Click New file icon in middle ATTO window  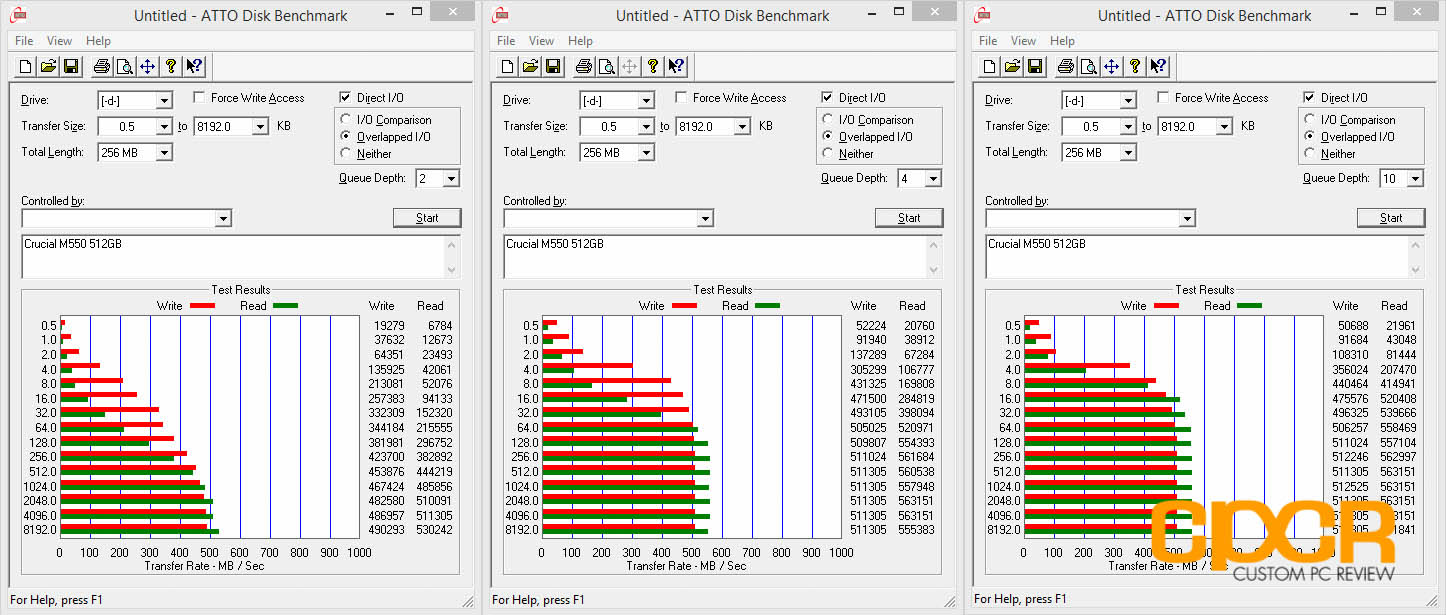[x=508, y=67]
